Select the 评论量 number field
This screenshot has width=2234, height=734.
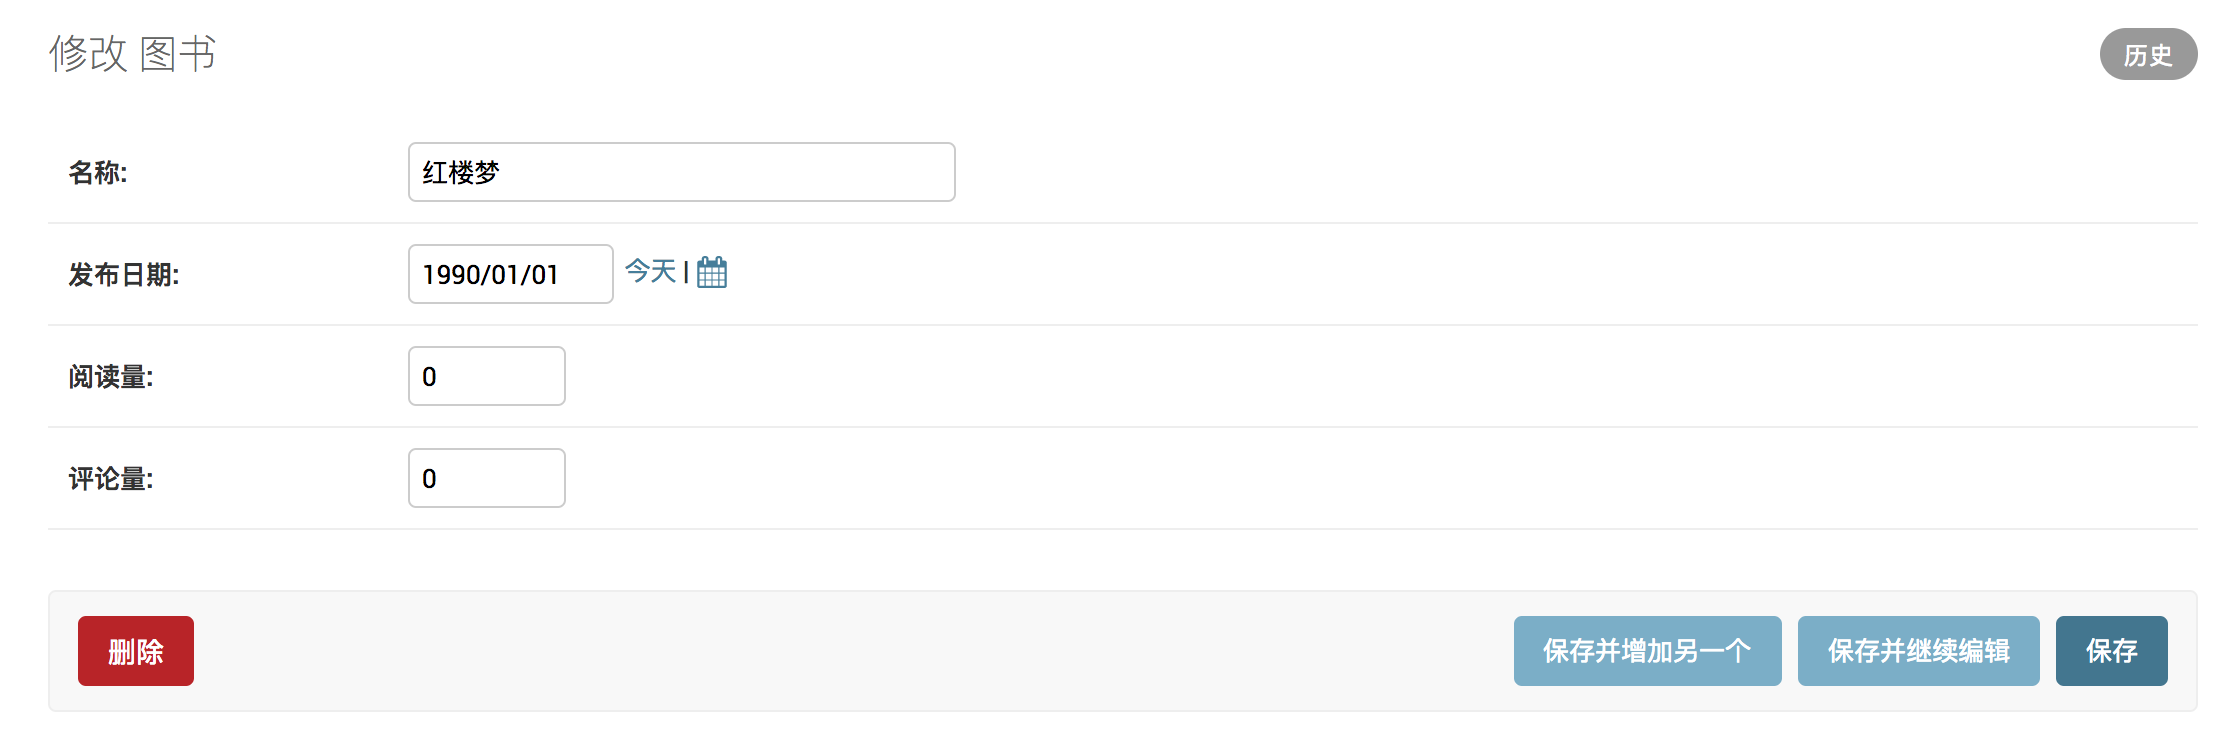pos(486,478)
